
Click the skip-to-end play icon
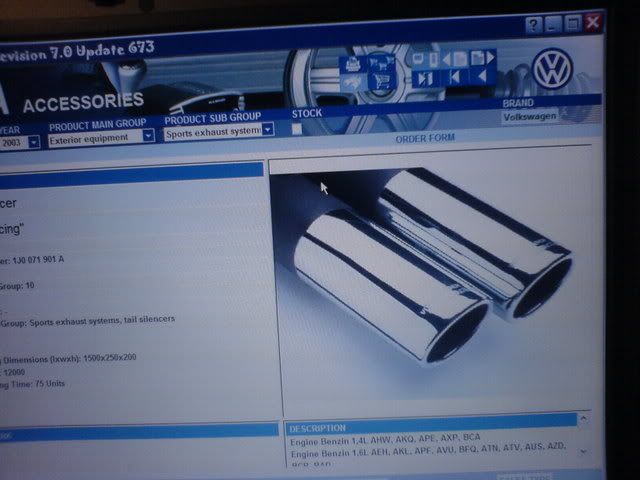pyautogui.click(x=424, y=77)
